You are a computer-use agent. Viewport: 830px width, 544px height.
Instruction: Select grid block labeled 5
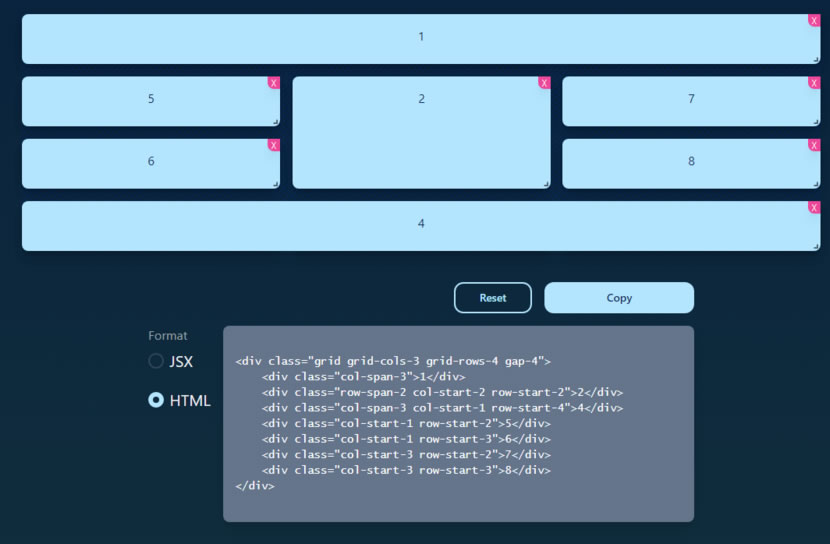tap(151, 101)
